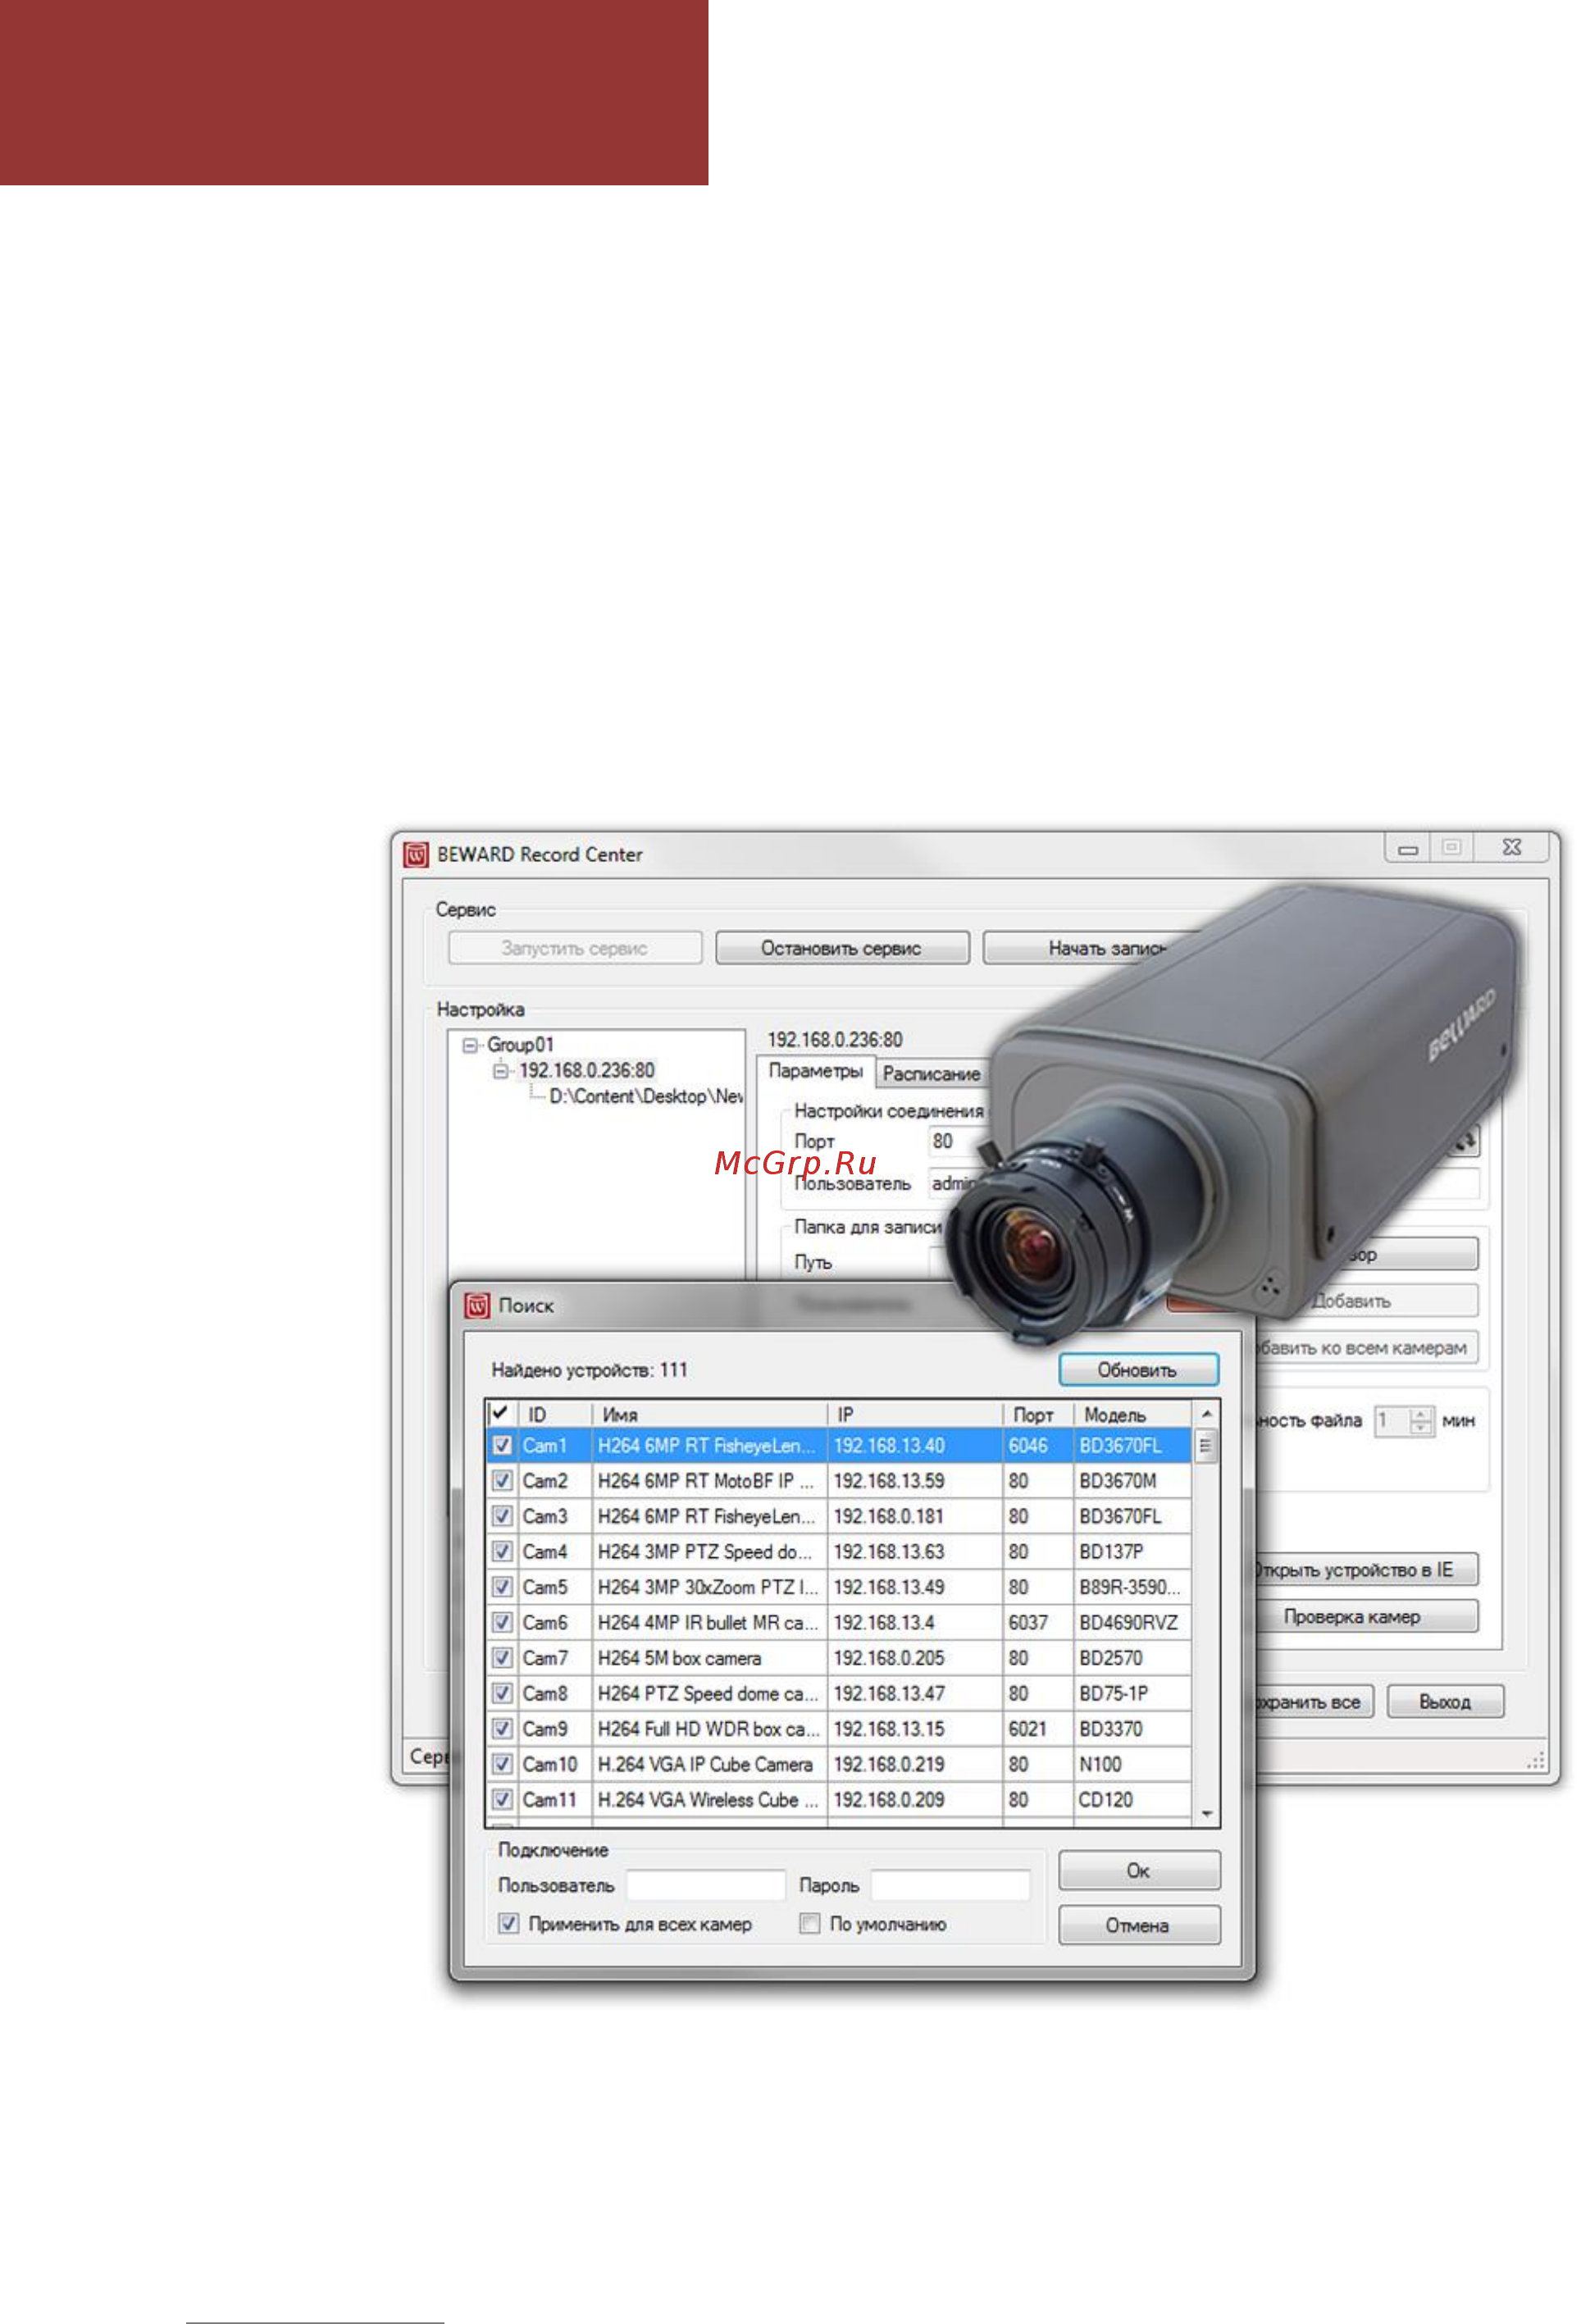Uncheck the Cam8 row checkbox
This screenshot has width=1581, height=2324.
click(x=502, y=1694)
